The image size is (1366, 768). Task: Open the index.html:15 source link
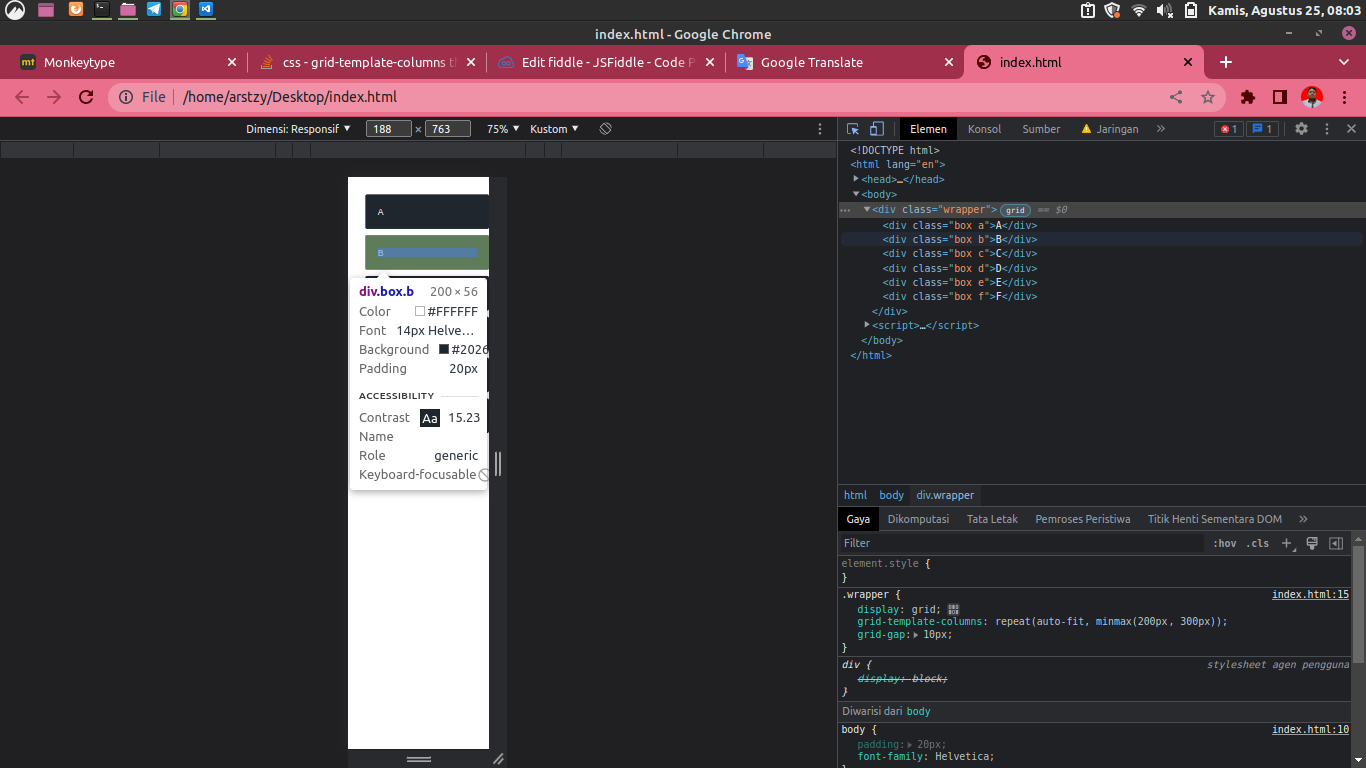[x=1310, y=594]
